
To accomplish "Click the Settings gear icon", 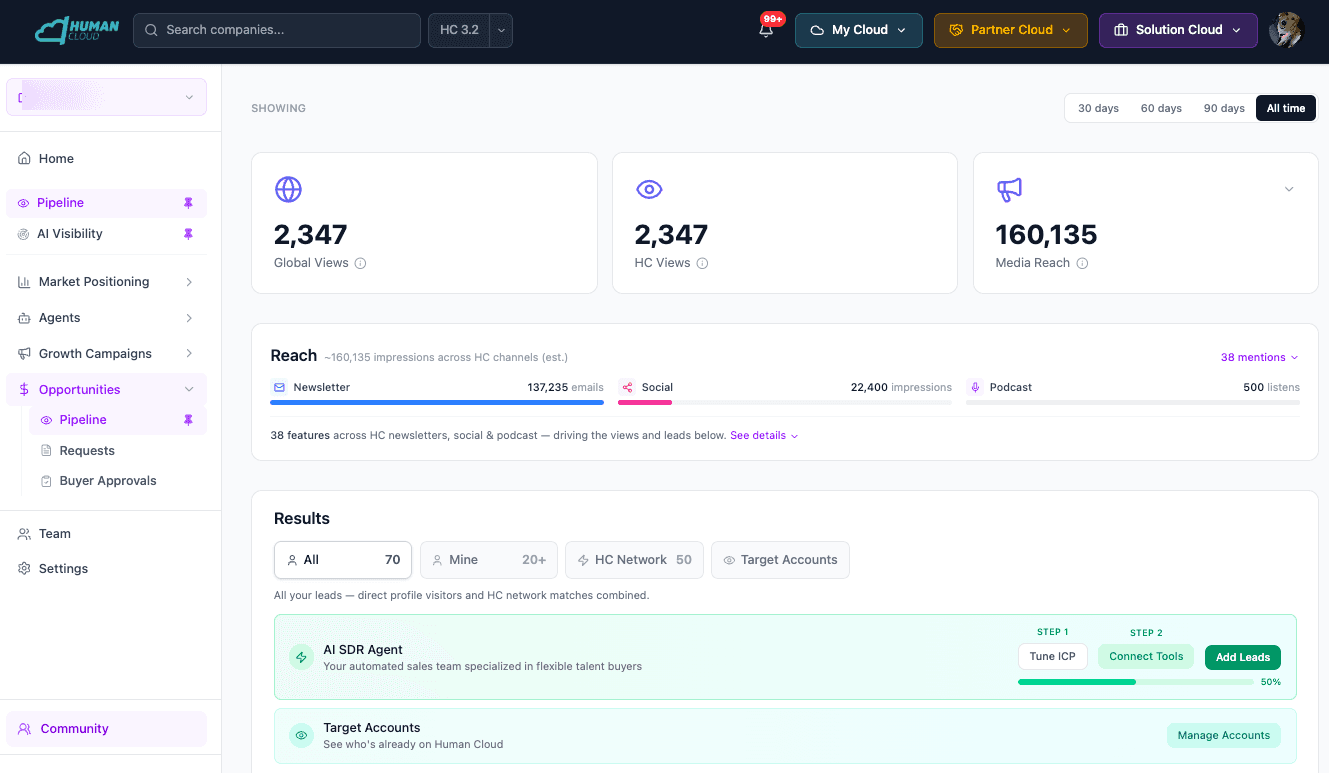I will pyautogui.click(x=25, y=569).
